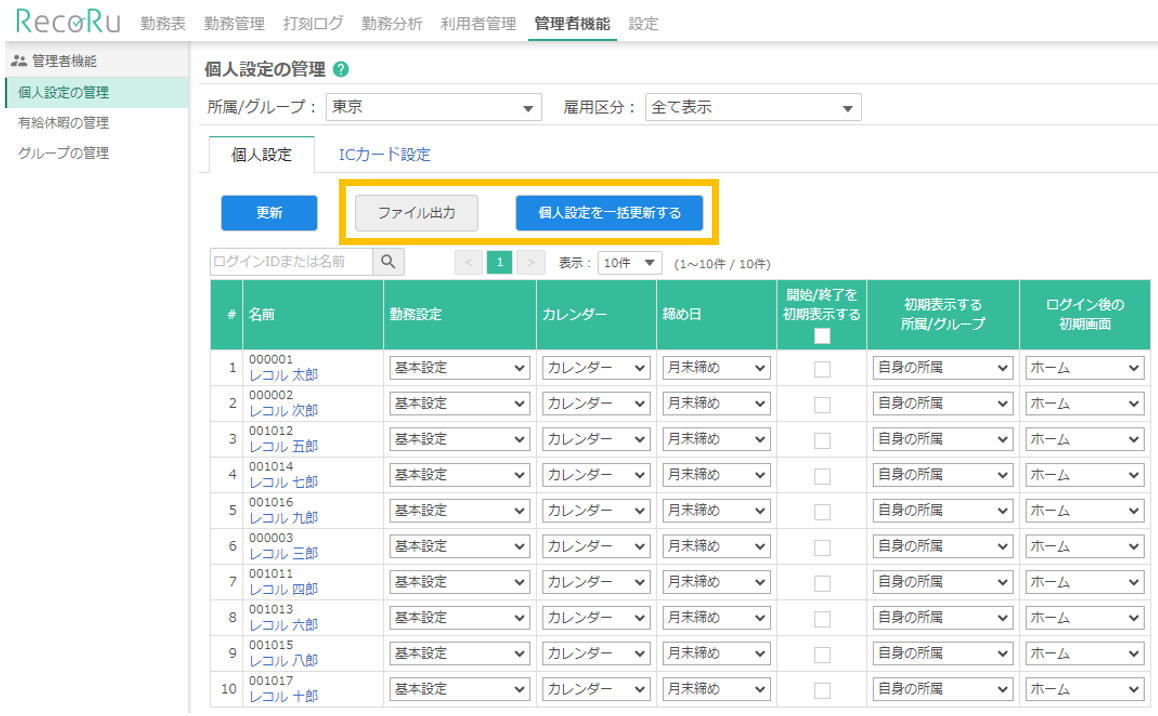Check the box for レコル 太郎 row
Screen dimensions: 1158x716
pos(822,369)
